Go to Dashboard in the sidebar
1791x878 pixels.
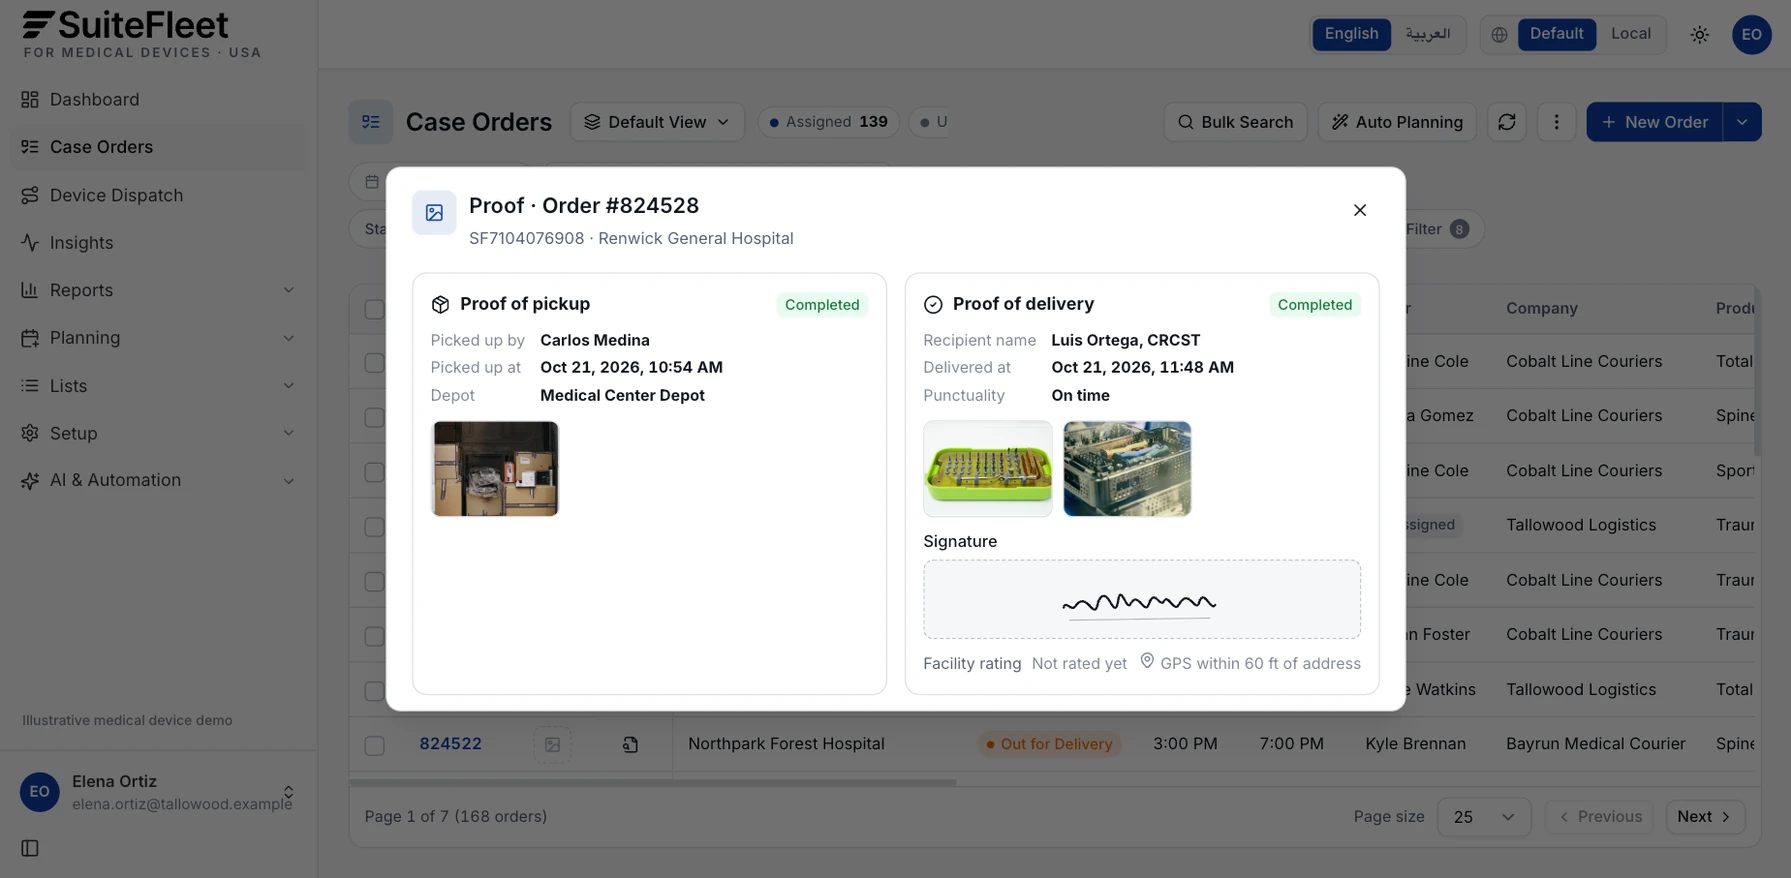[158, 100]
